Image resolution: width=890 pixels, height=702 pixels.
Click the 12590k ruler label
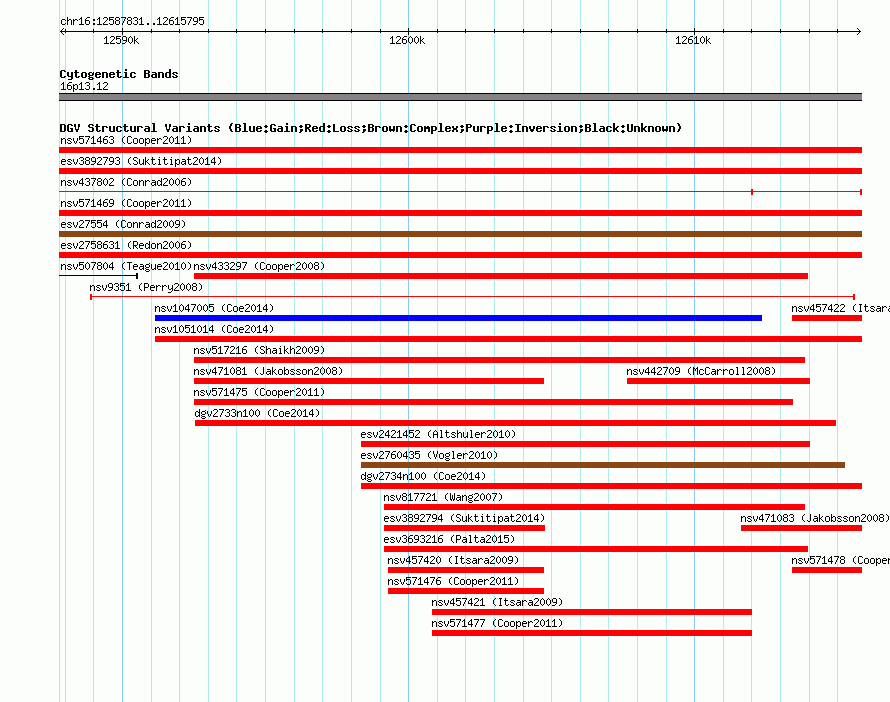pyautogui.click(x=121, y=40)
